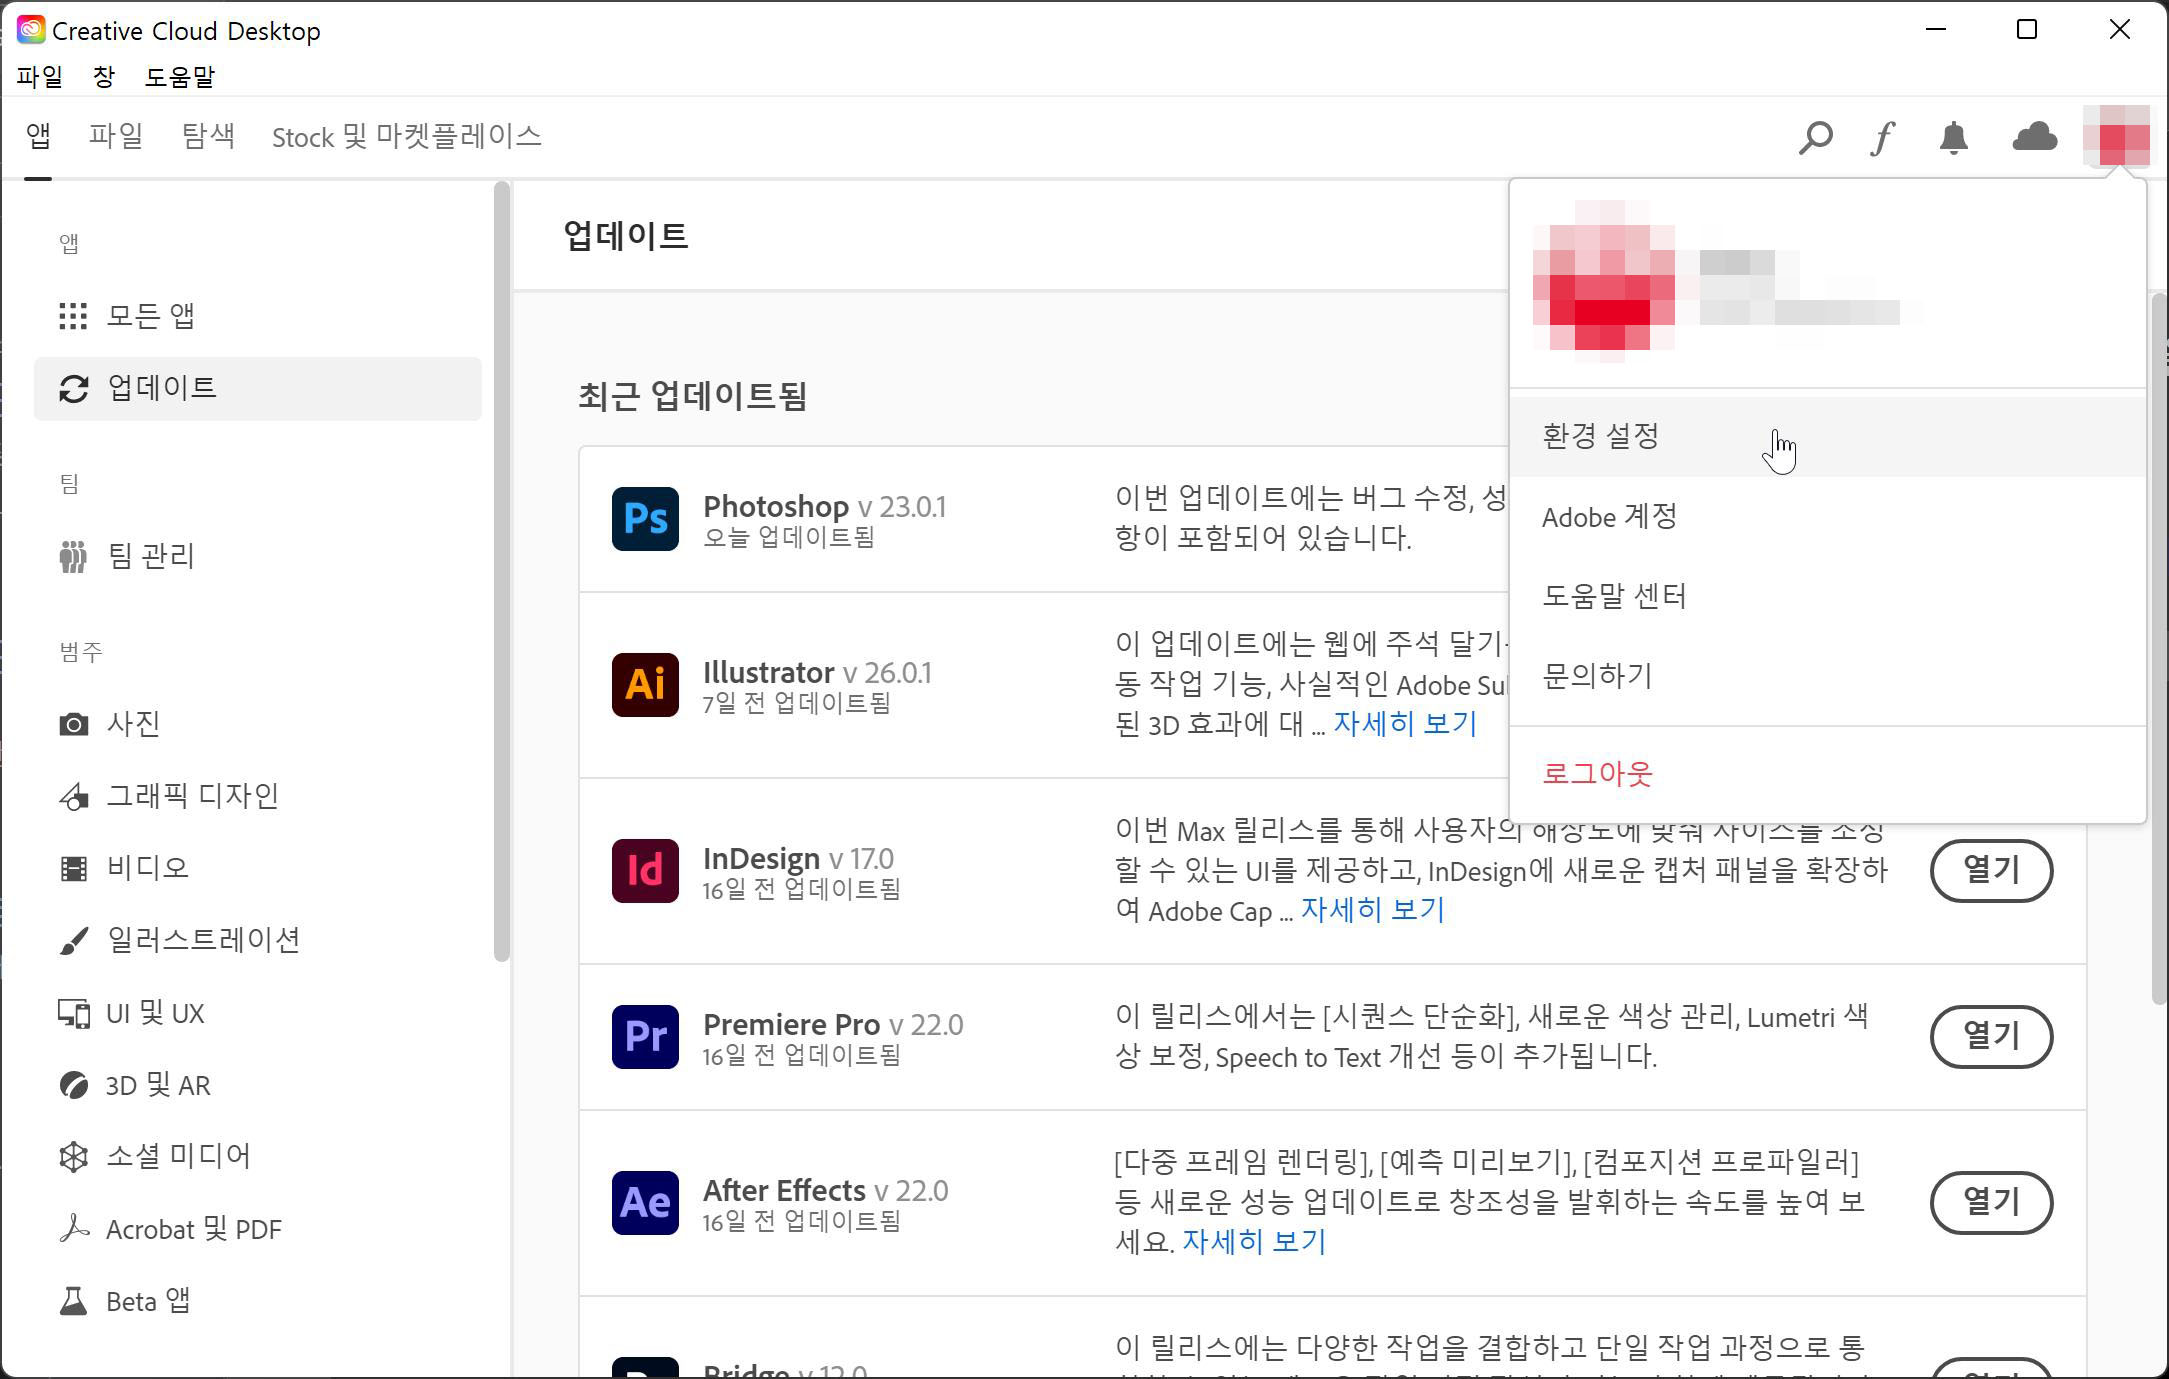
Task: Click the Illustrator app icon
Action: pyautogui.click(x=645, y=684)
